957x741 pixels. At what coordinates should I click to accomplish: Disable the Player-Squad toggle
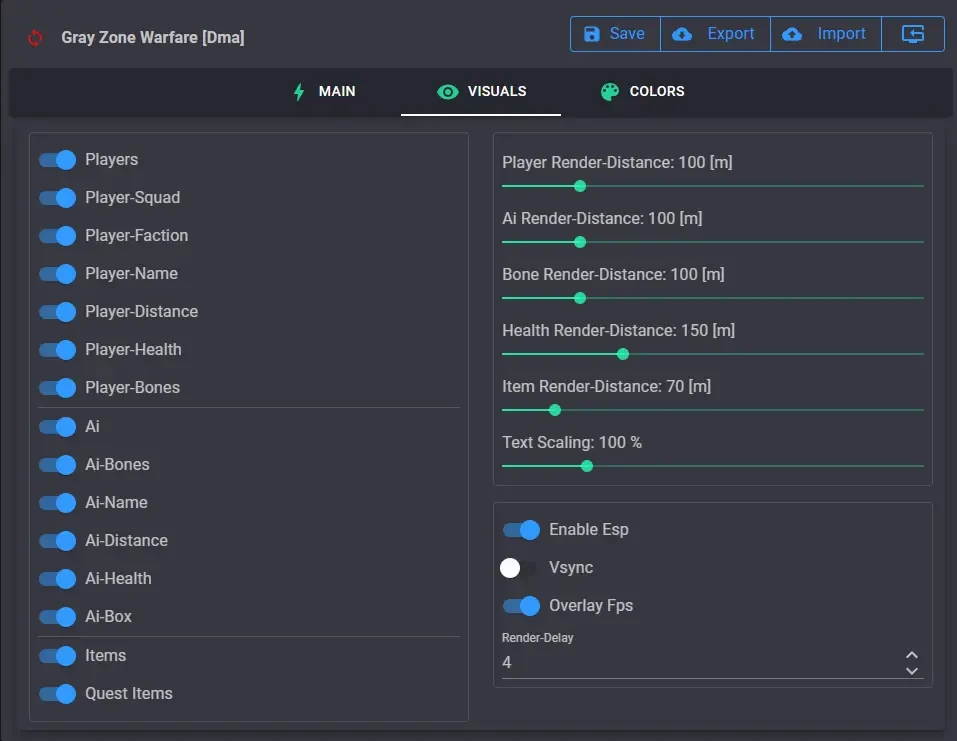pos(58,198)
